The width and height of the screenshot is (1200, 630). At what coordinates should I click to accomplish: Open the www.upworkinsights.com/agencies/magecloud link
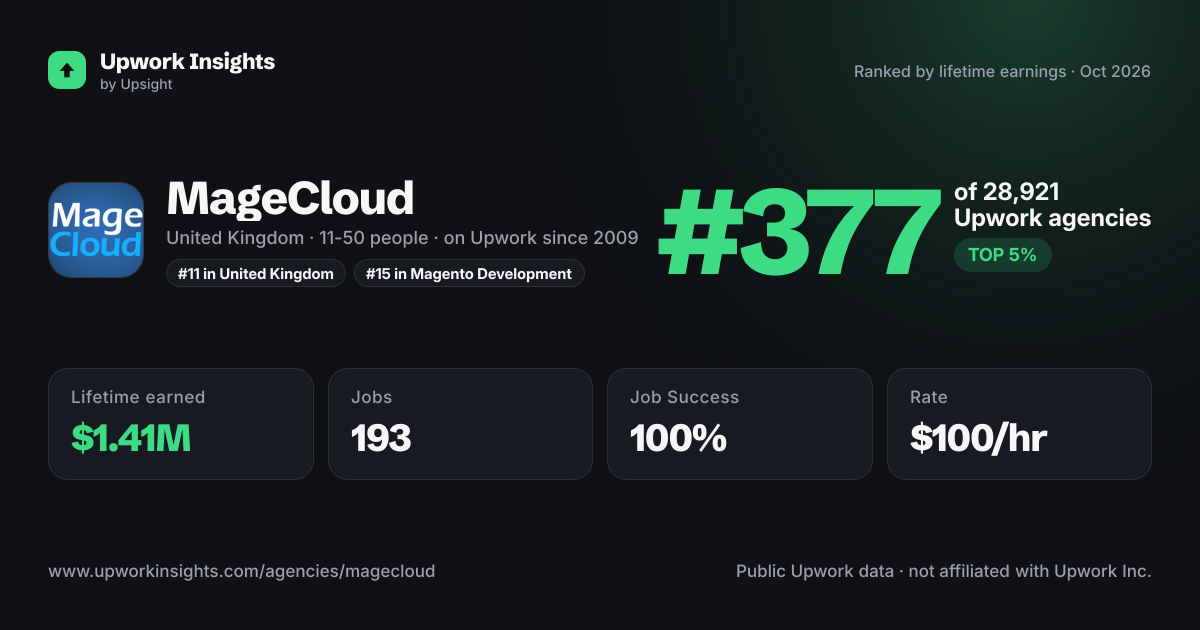[x=242, y=572]
